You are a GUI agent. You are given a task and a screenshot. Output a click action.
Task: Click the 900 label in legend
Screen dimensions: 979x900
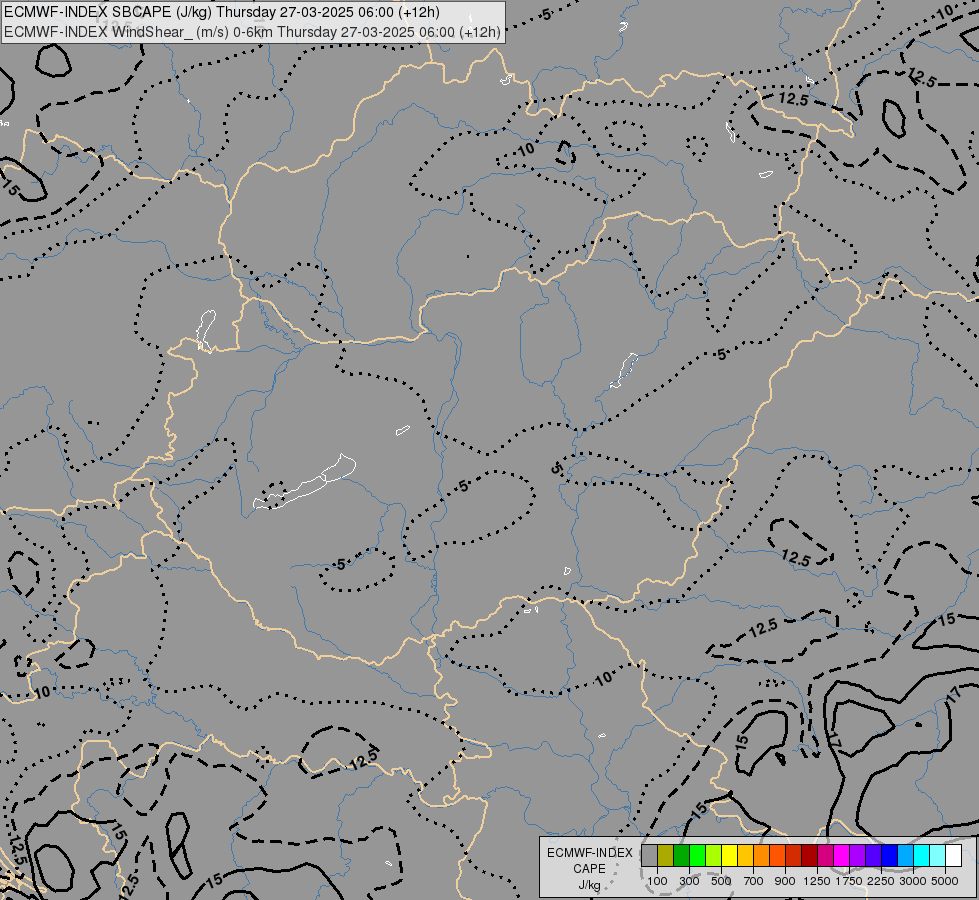(785, 881)
